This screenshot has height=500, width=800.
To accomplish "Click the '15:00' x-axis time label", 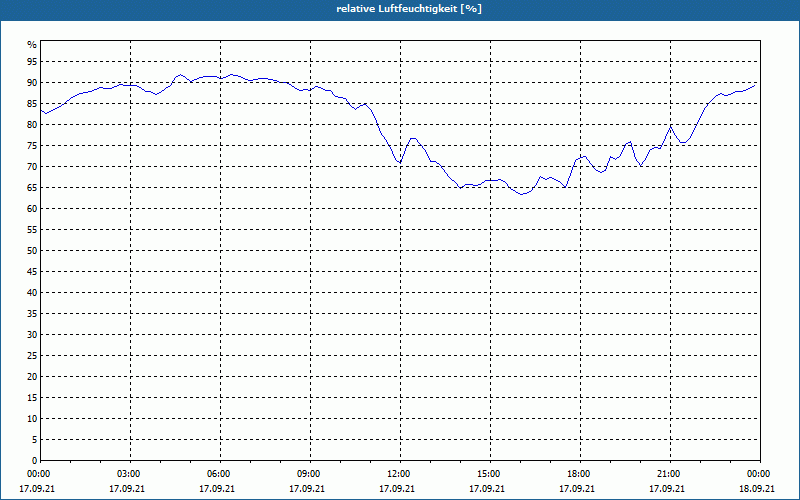I will coord(490,474).
